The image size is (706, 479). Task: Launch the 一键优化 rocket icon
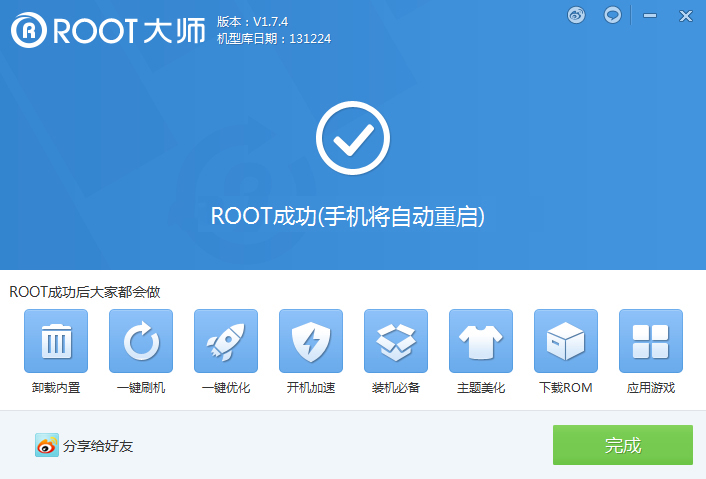click(226, 341)
